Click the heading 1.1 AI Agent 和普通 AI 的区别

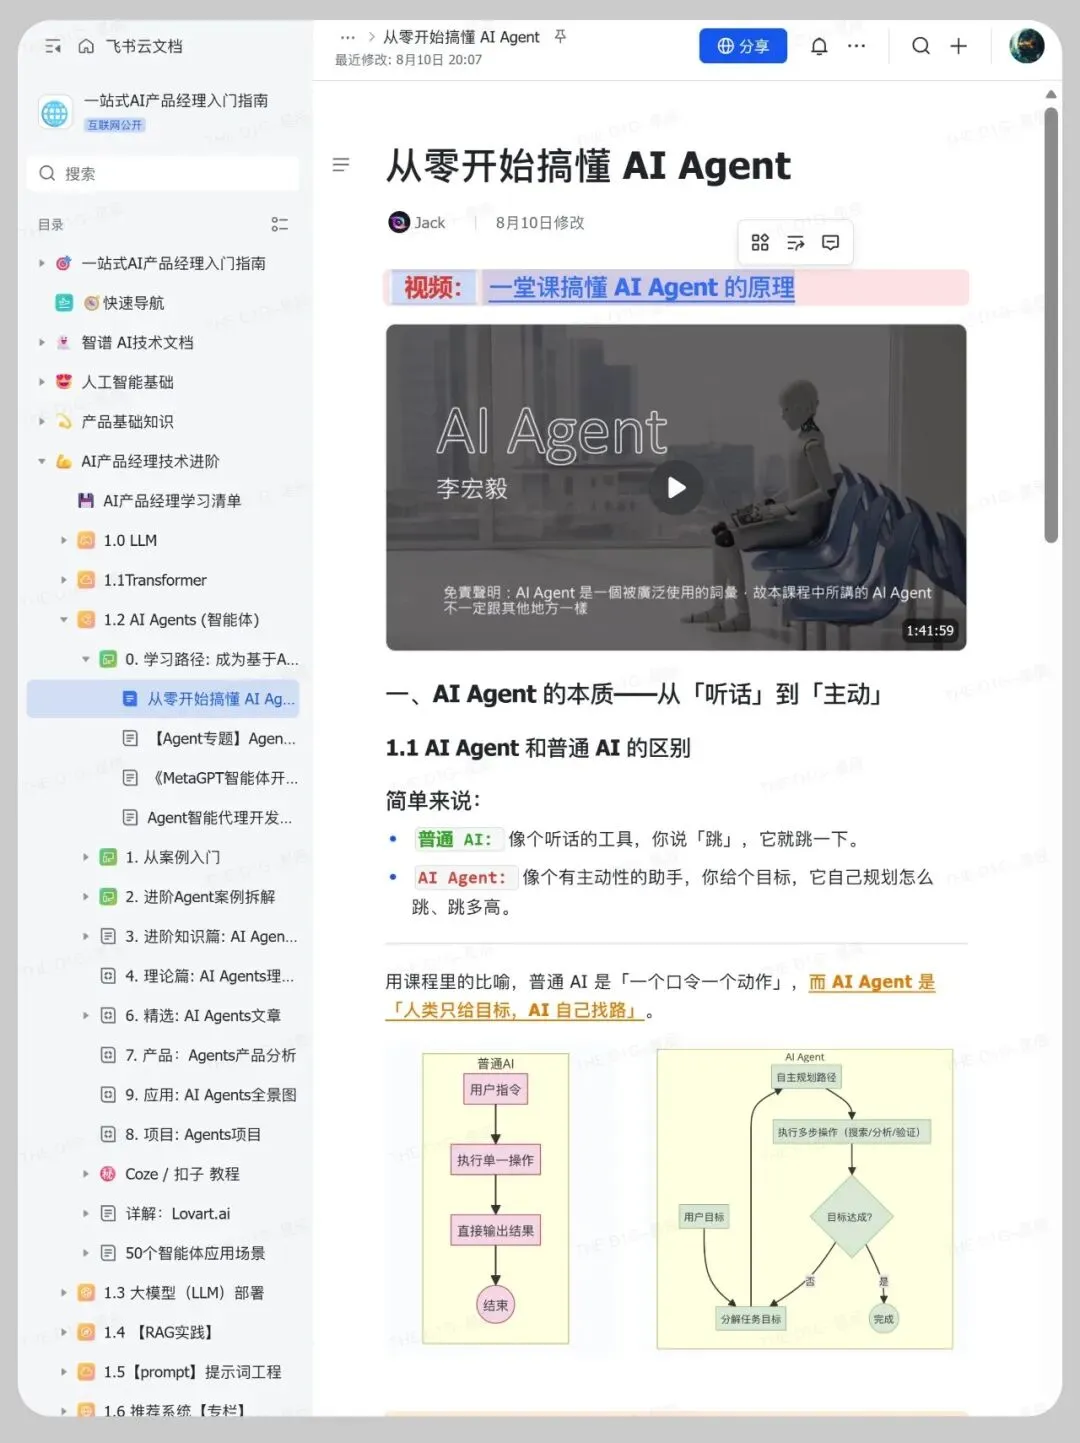(x=538, y=748)
